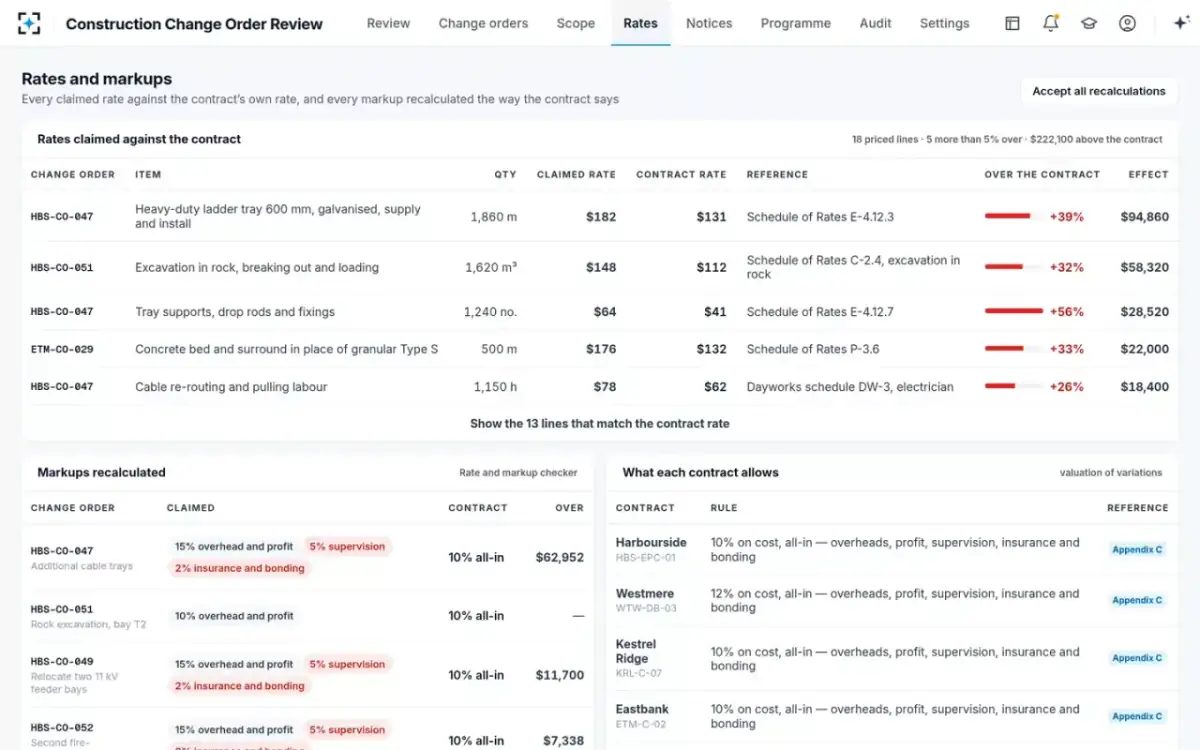Click the $62,952 over amount
Viewport: 1200px width, 750px height.
[x=560, y=557]
